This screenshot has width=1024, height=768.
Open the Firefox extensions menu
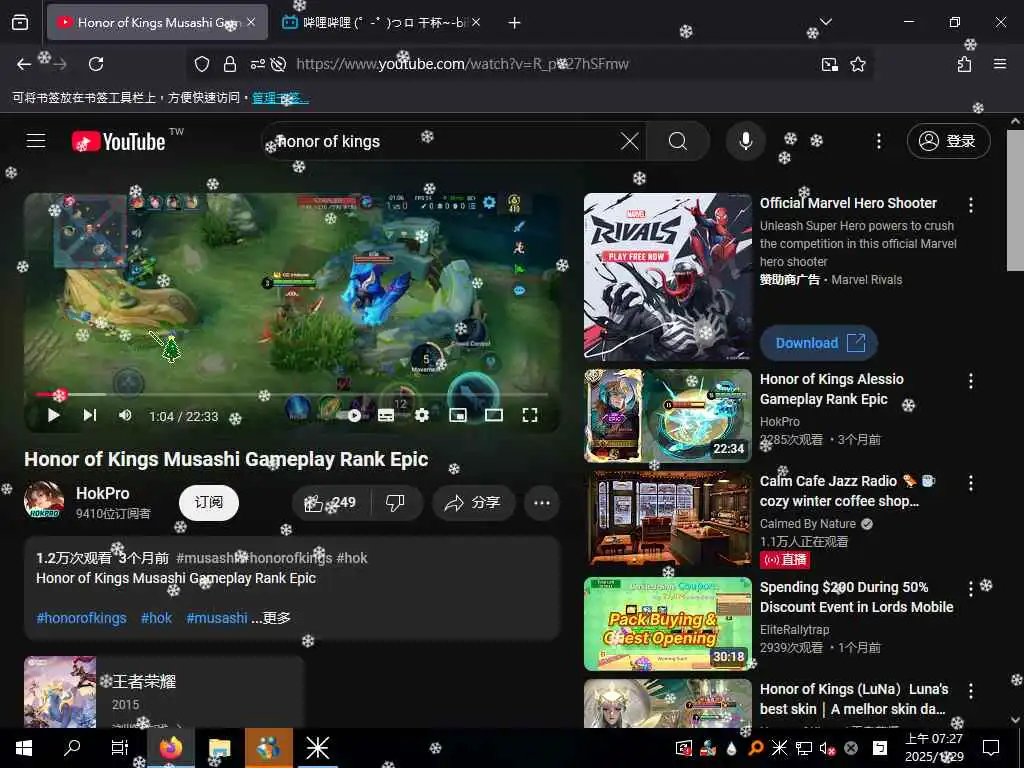965,64
